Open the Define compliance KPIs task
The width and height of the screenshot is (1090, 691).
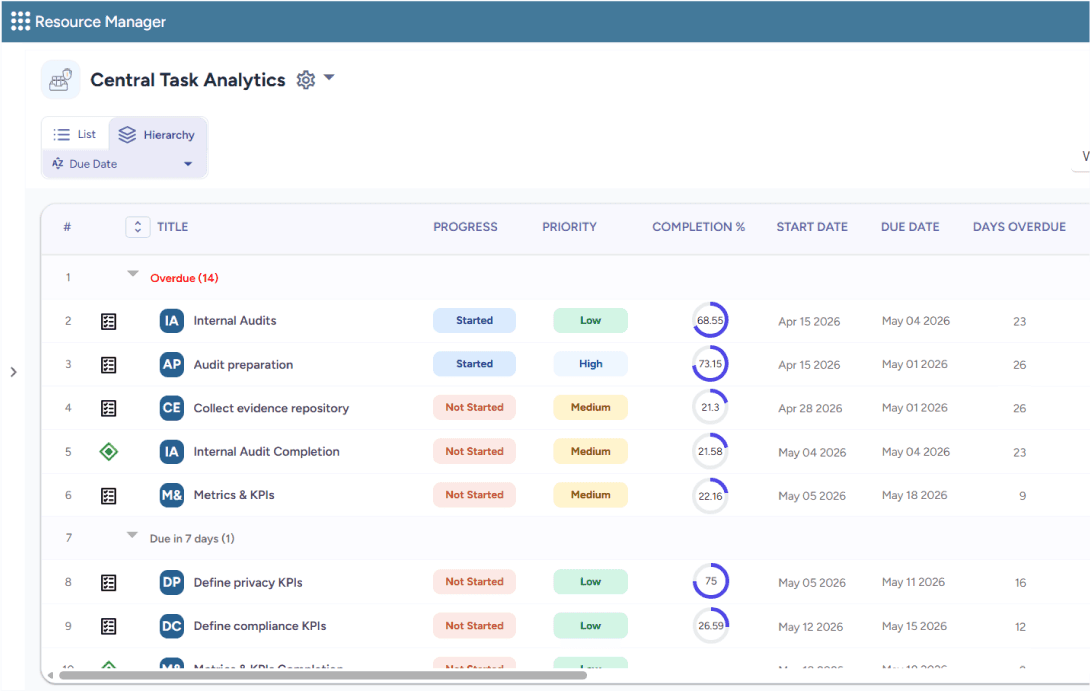260,626
